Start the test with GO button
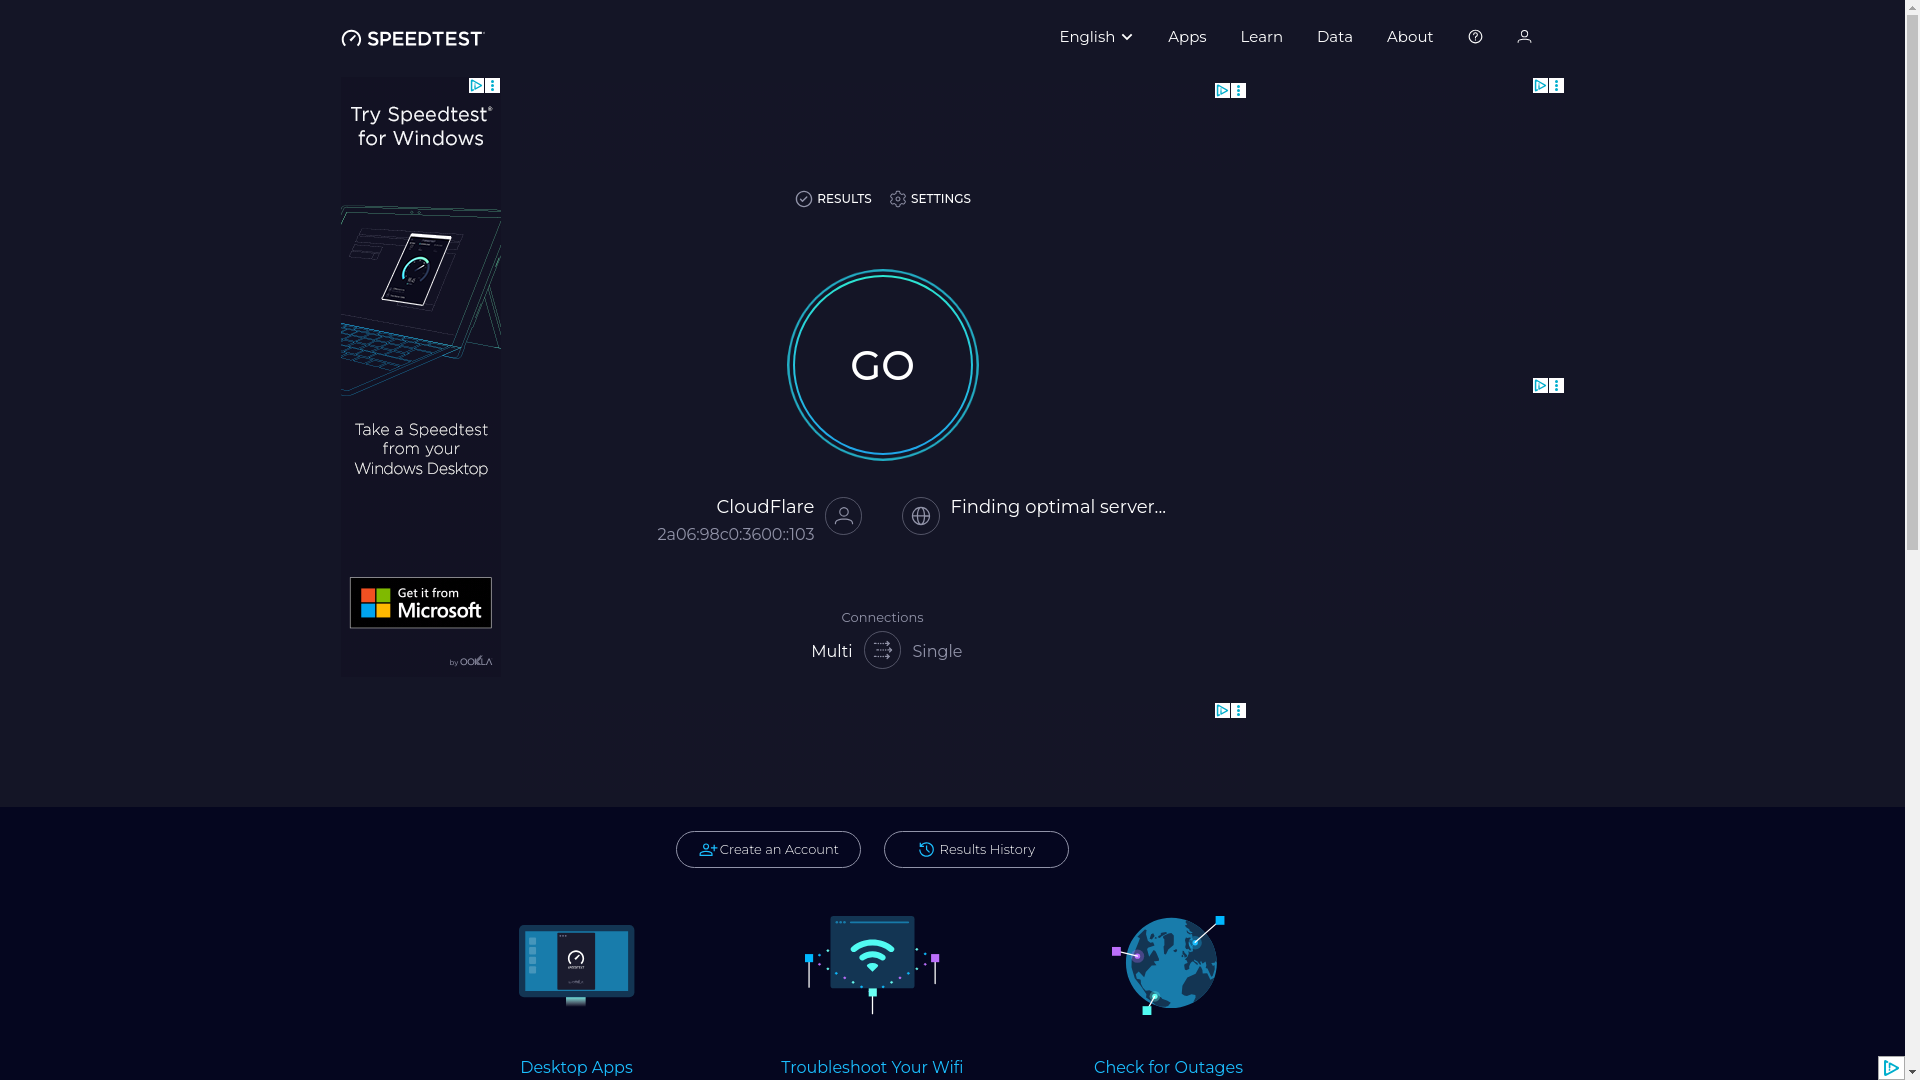The height and width of the screenshot is (1080, 1920). (882, 365)
